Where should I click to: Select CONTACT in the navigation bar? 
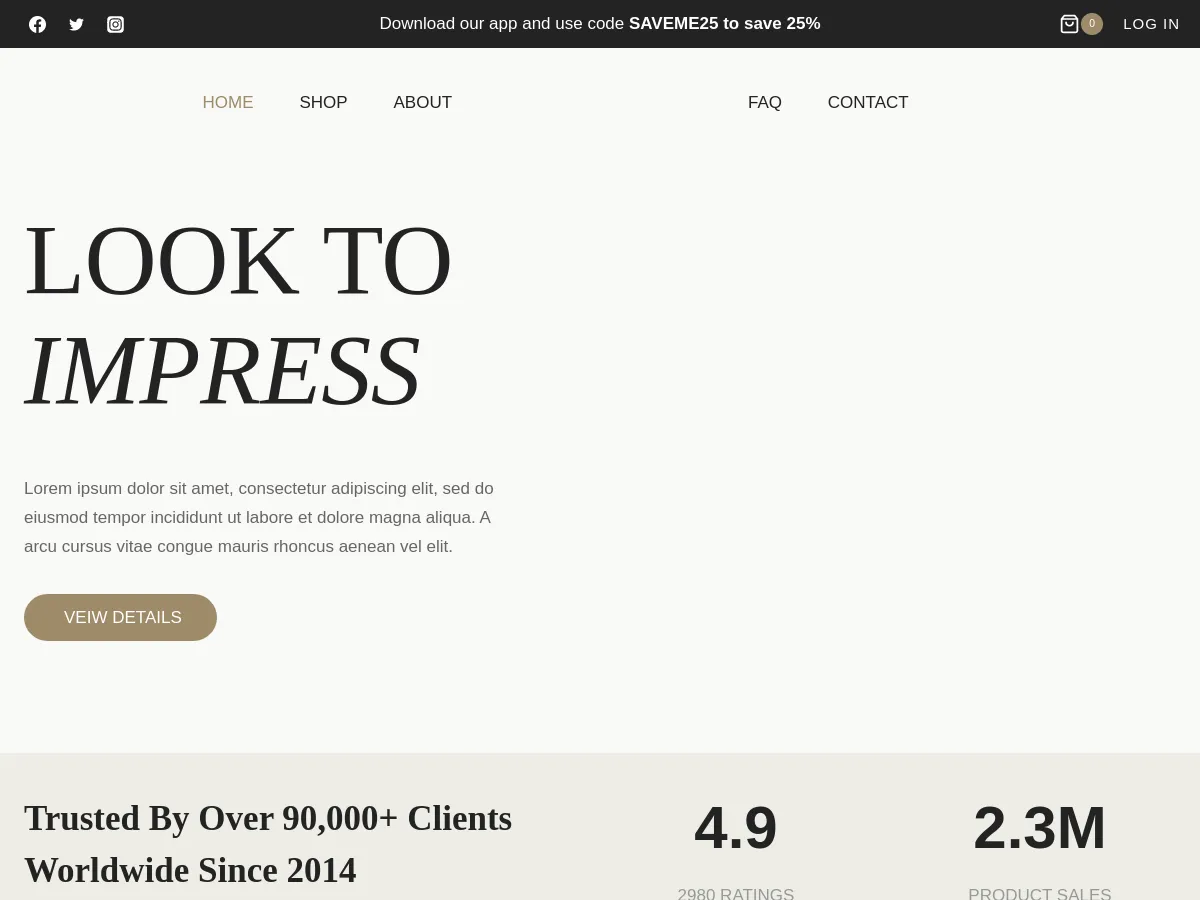[x=867, y=103]
